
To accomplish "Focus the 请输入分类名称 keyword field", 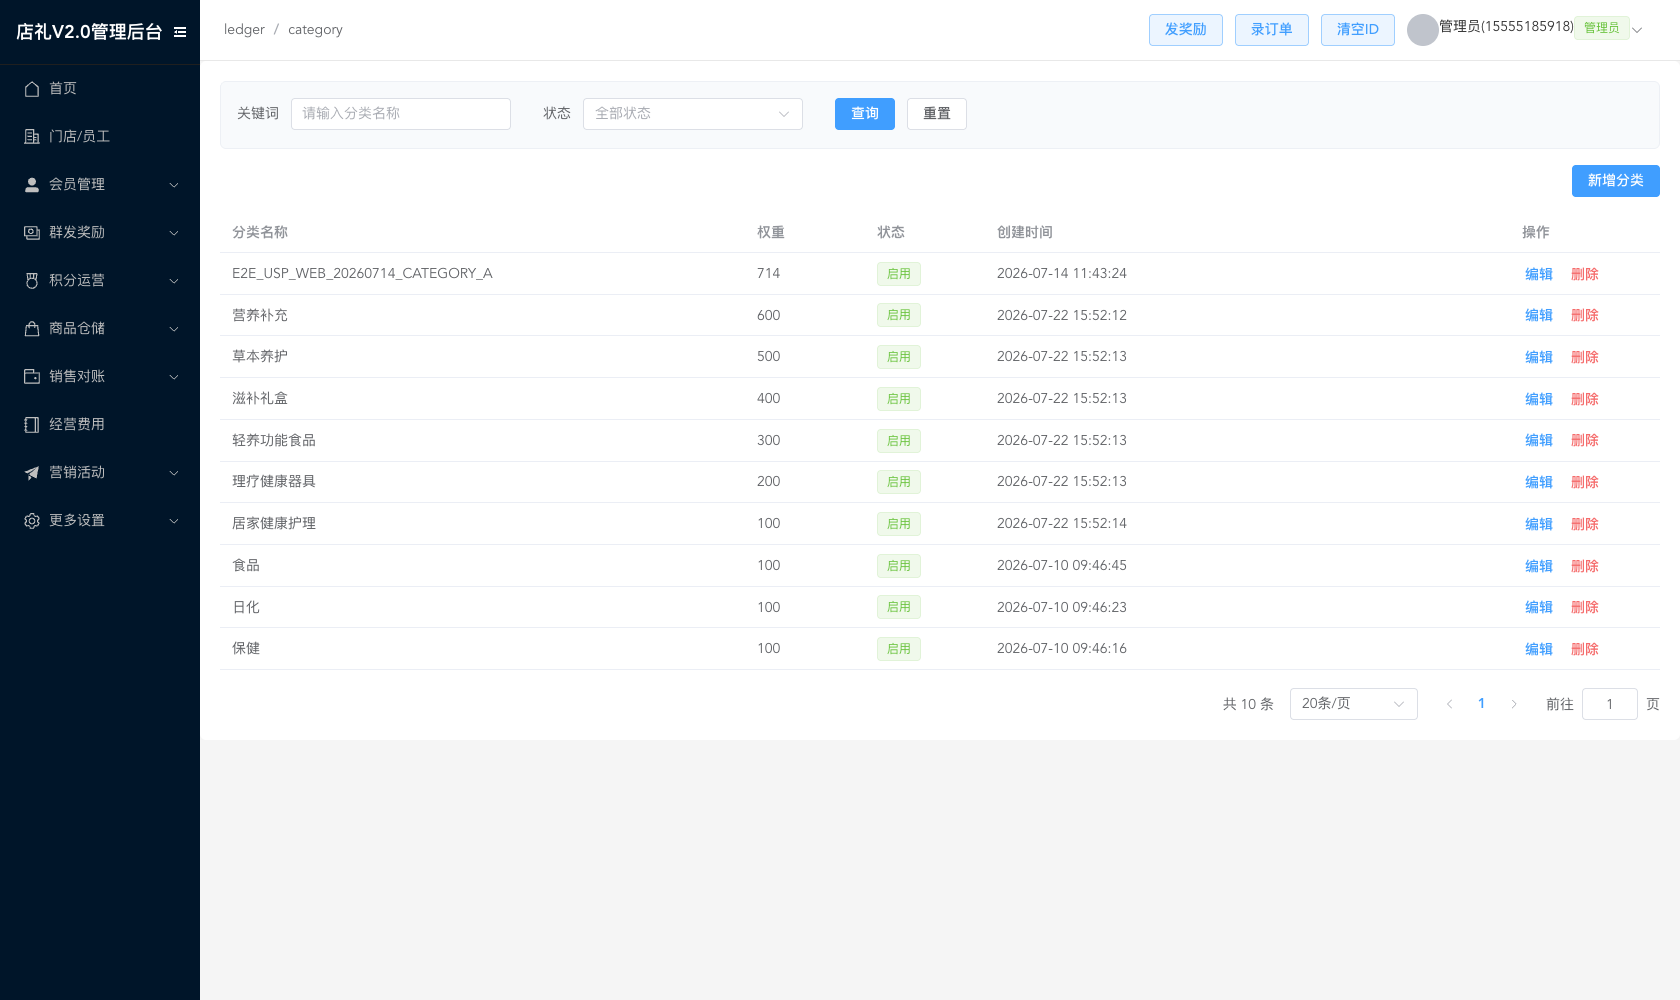I will point(400,114).
